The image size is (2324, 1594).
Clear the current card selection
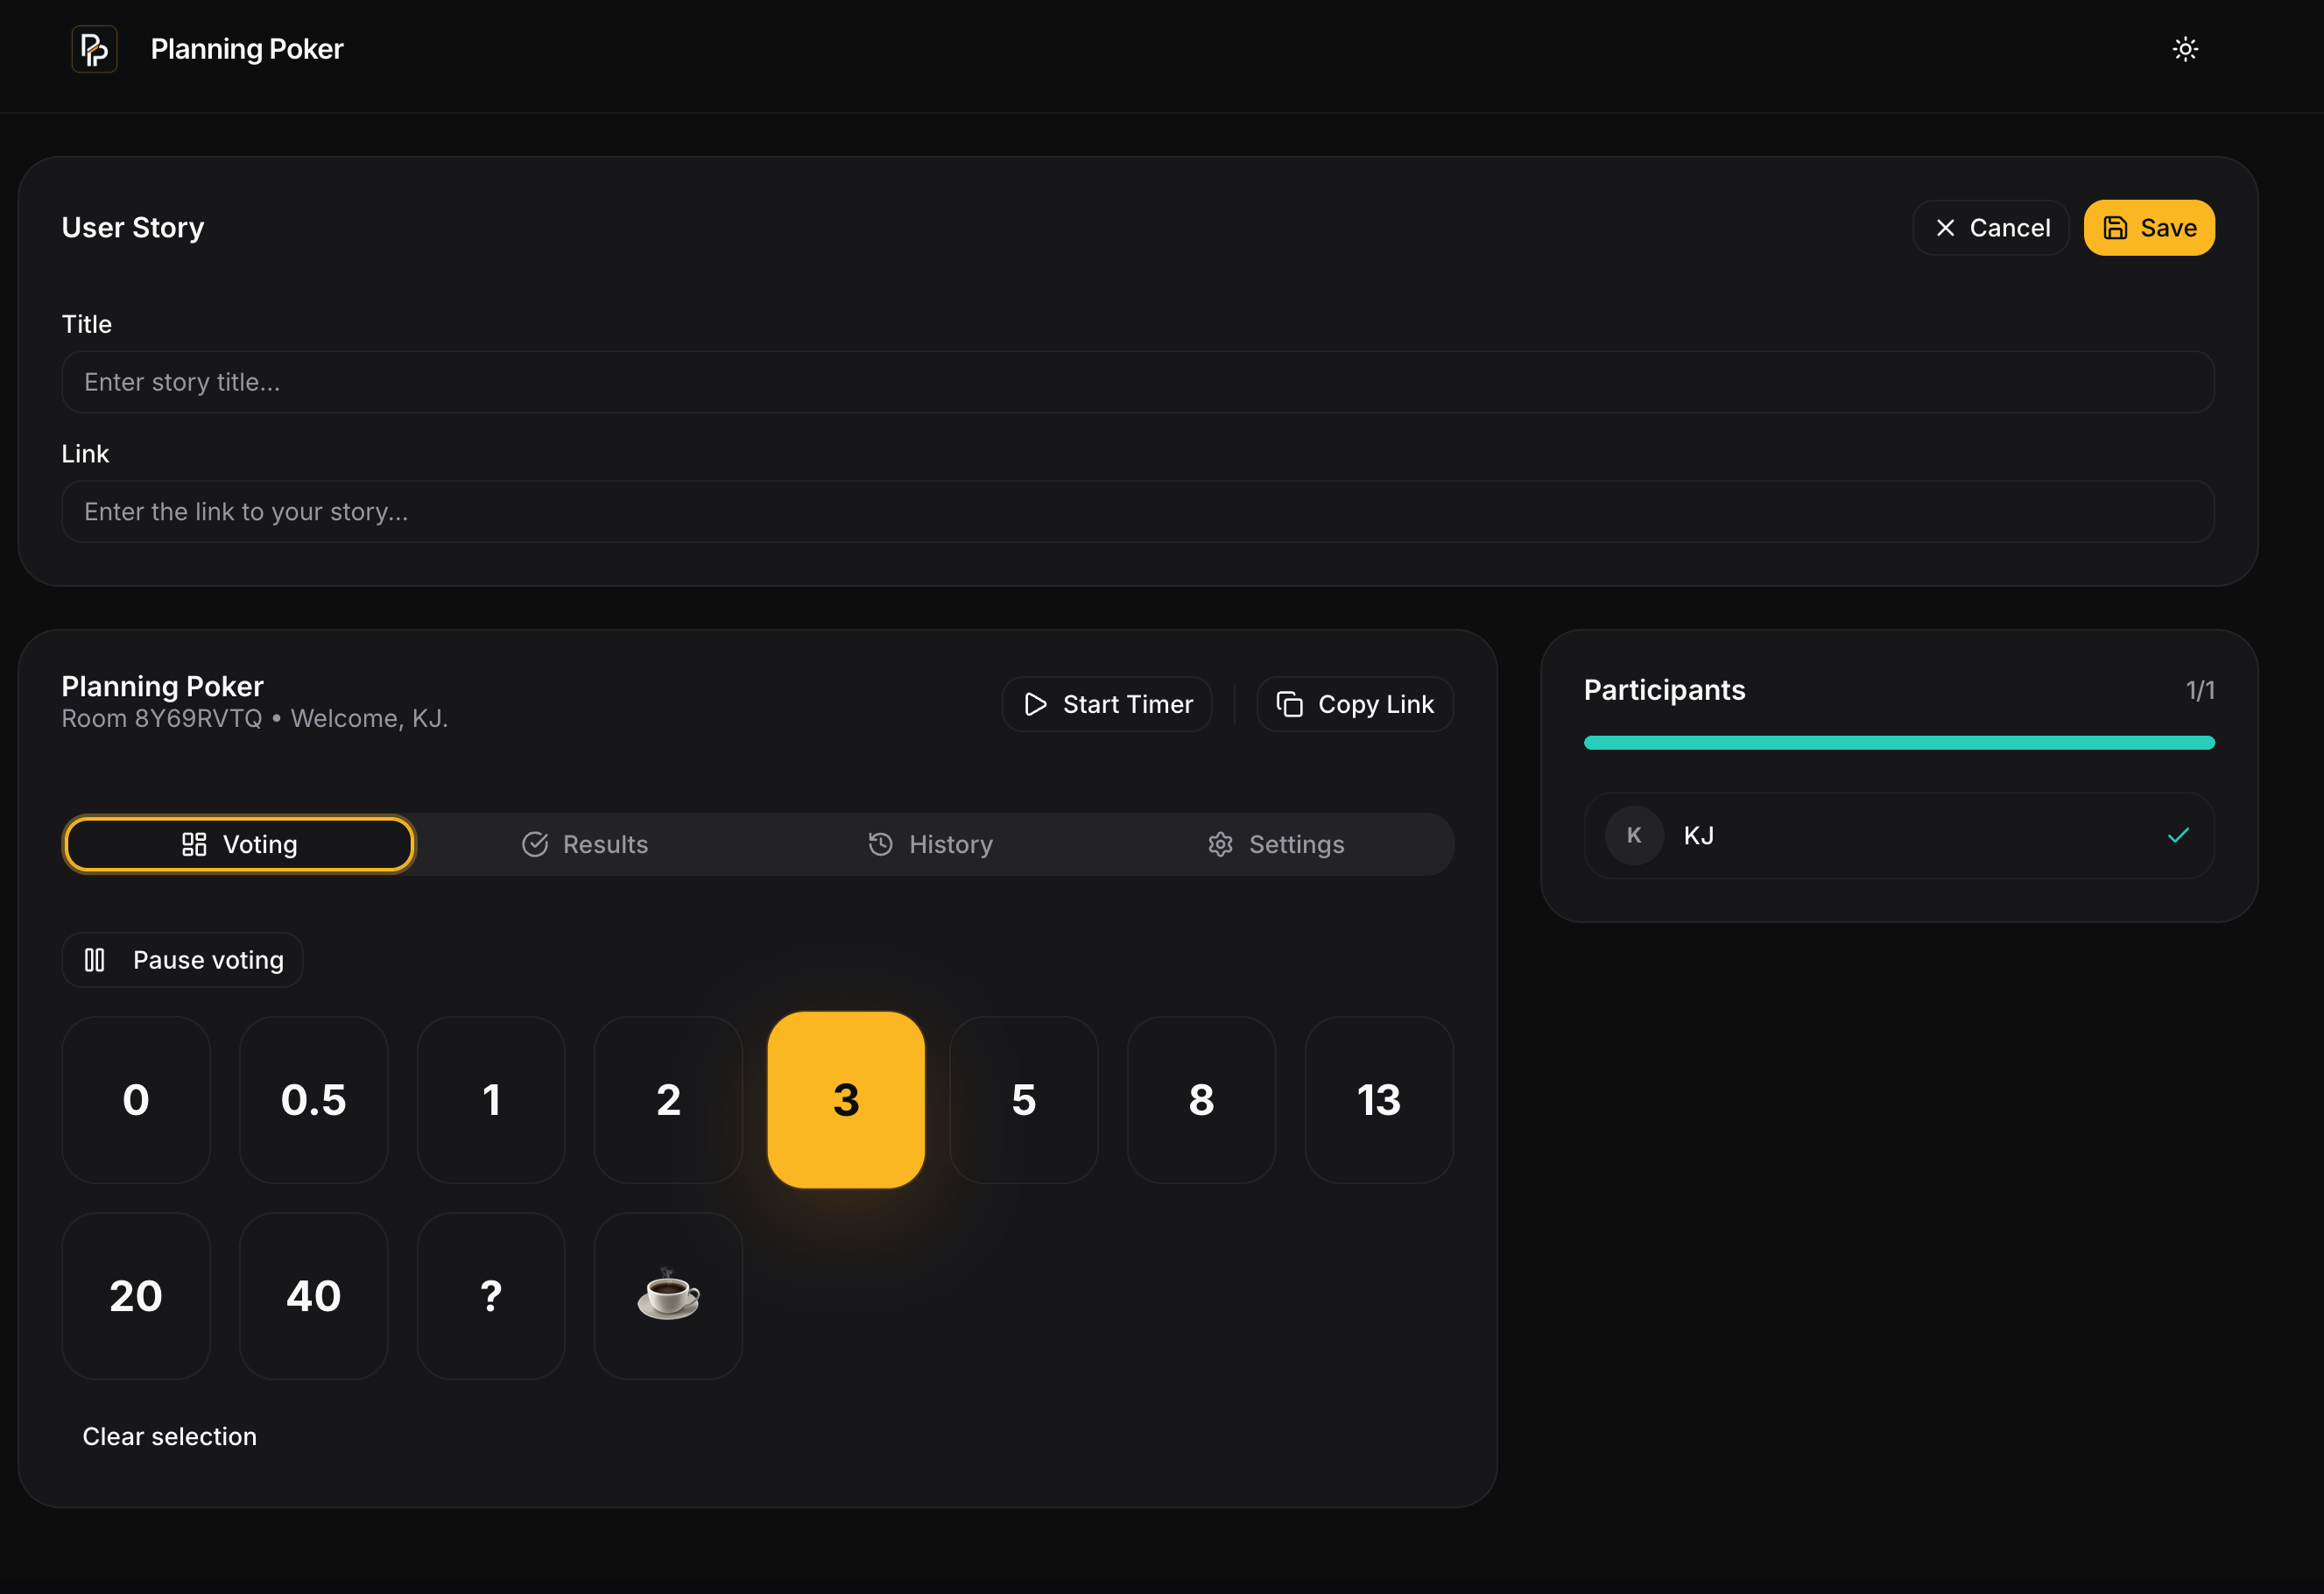point(169,1436)
